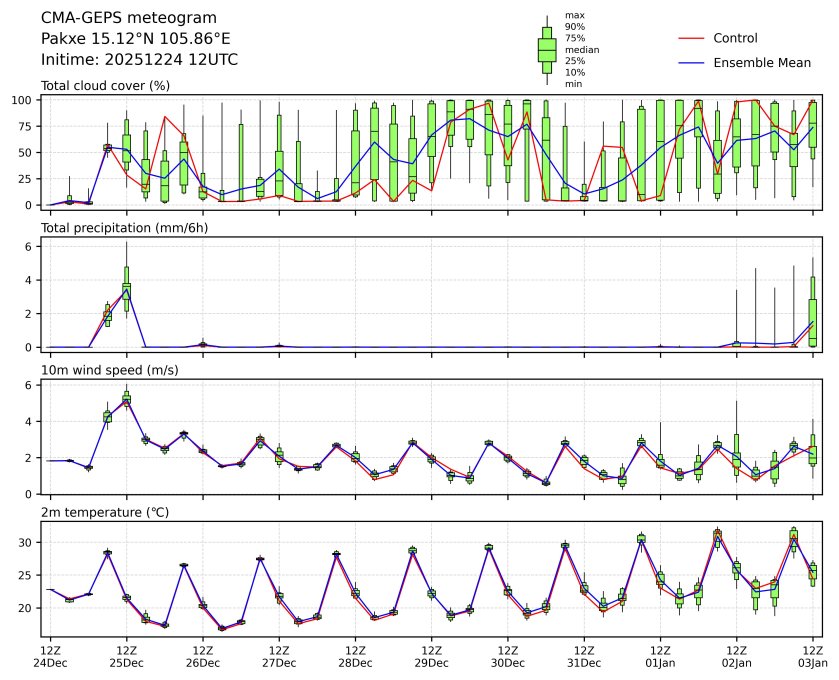Screen dimensions: 839x680
Task: Click the 'min' label in the boxplot legend
Action: (574, 84)
